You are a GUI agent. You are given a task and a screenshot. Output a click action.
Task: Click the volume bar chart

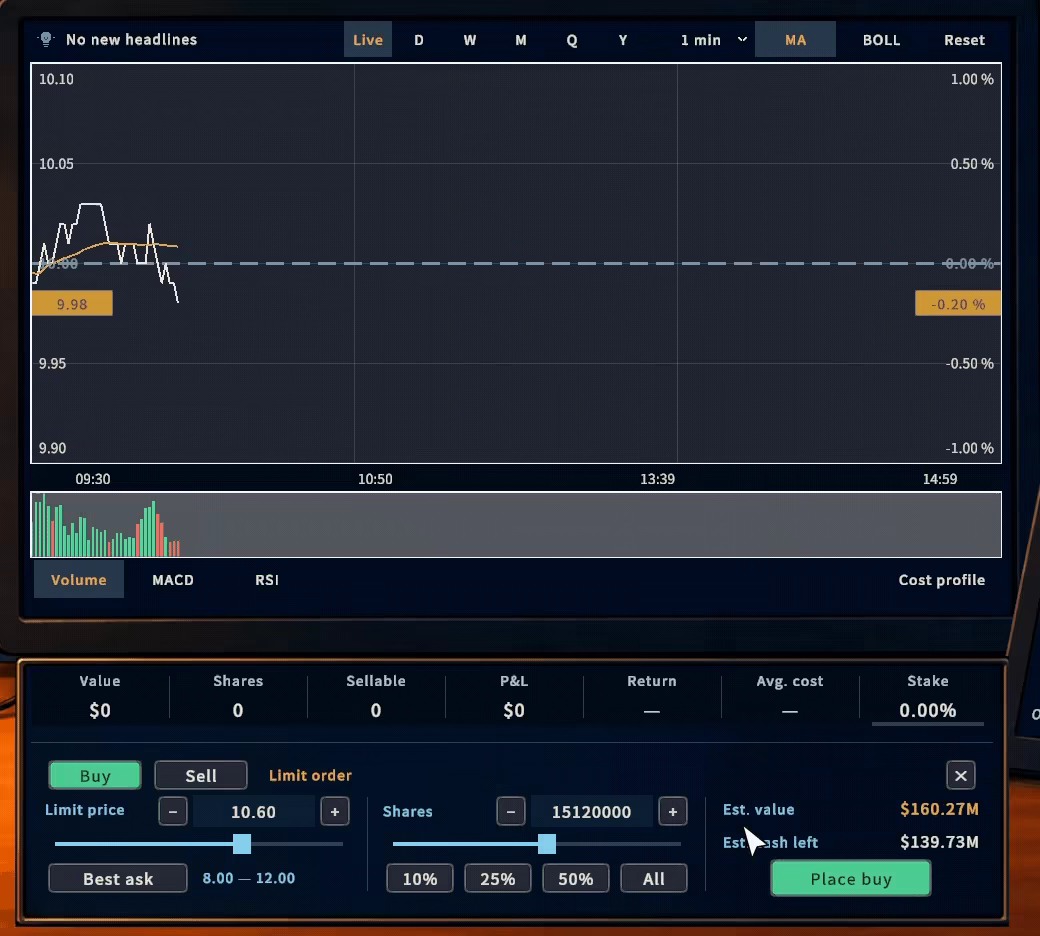tap(516, 524)
